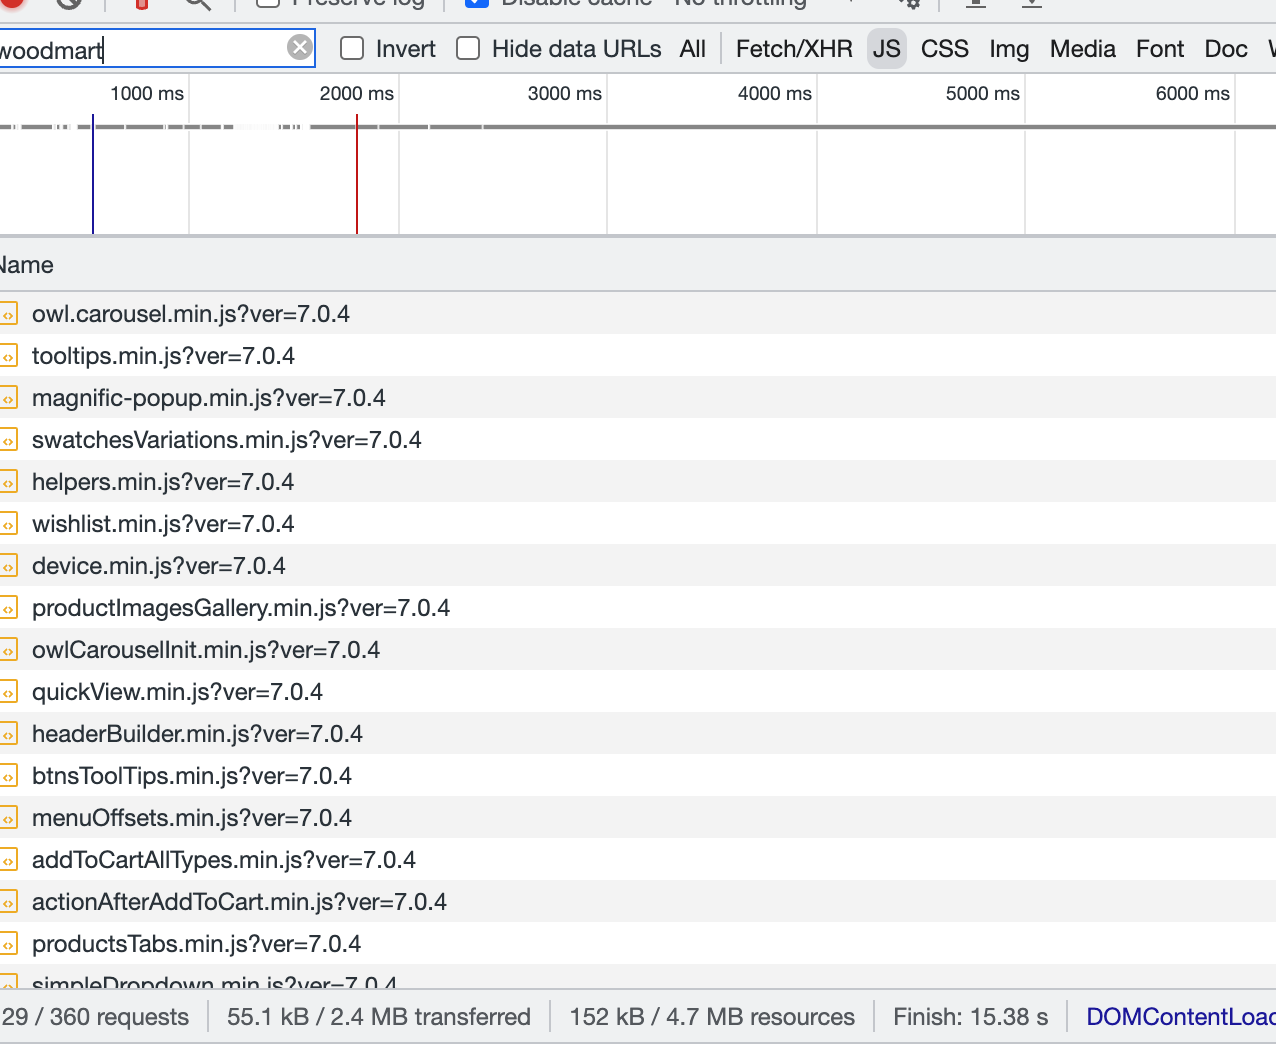Select the JS type filter

coord(887,49)
